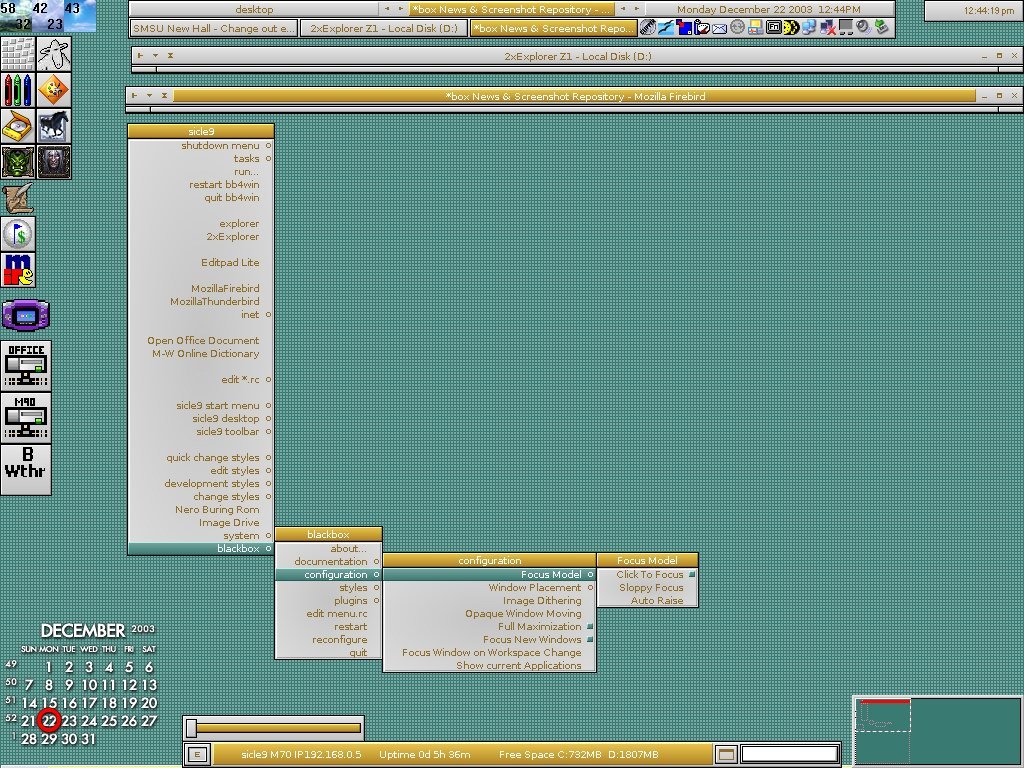Launch the sheep cartoon icon
This screenshot has height=768, width=1024.
(x=54, y=54)
